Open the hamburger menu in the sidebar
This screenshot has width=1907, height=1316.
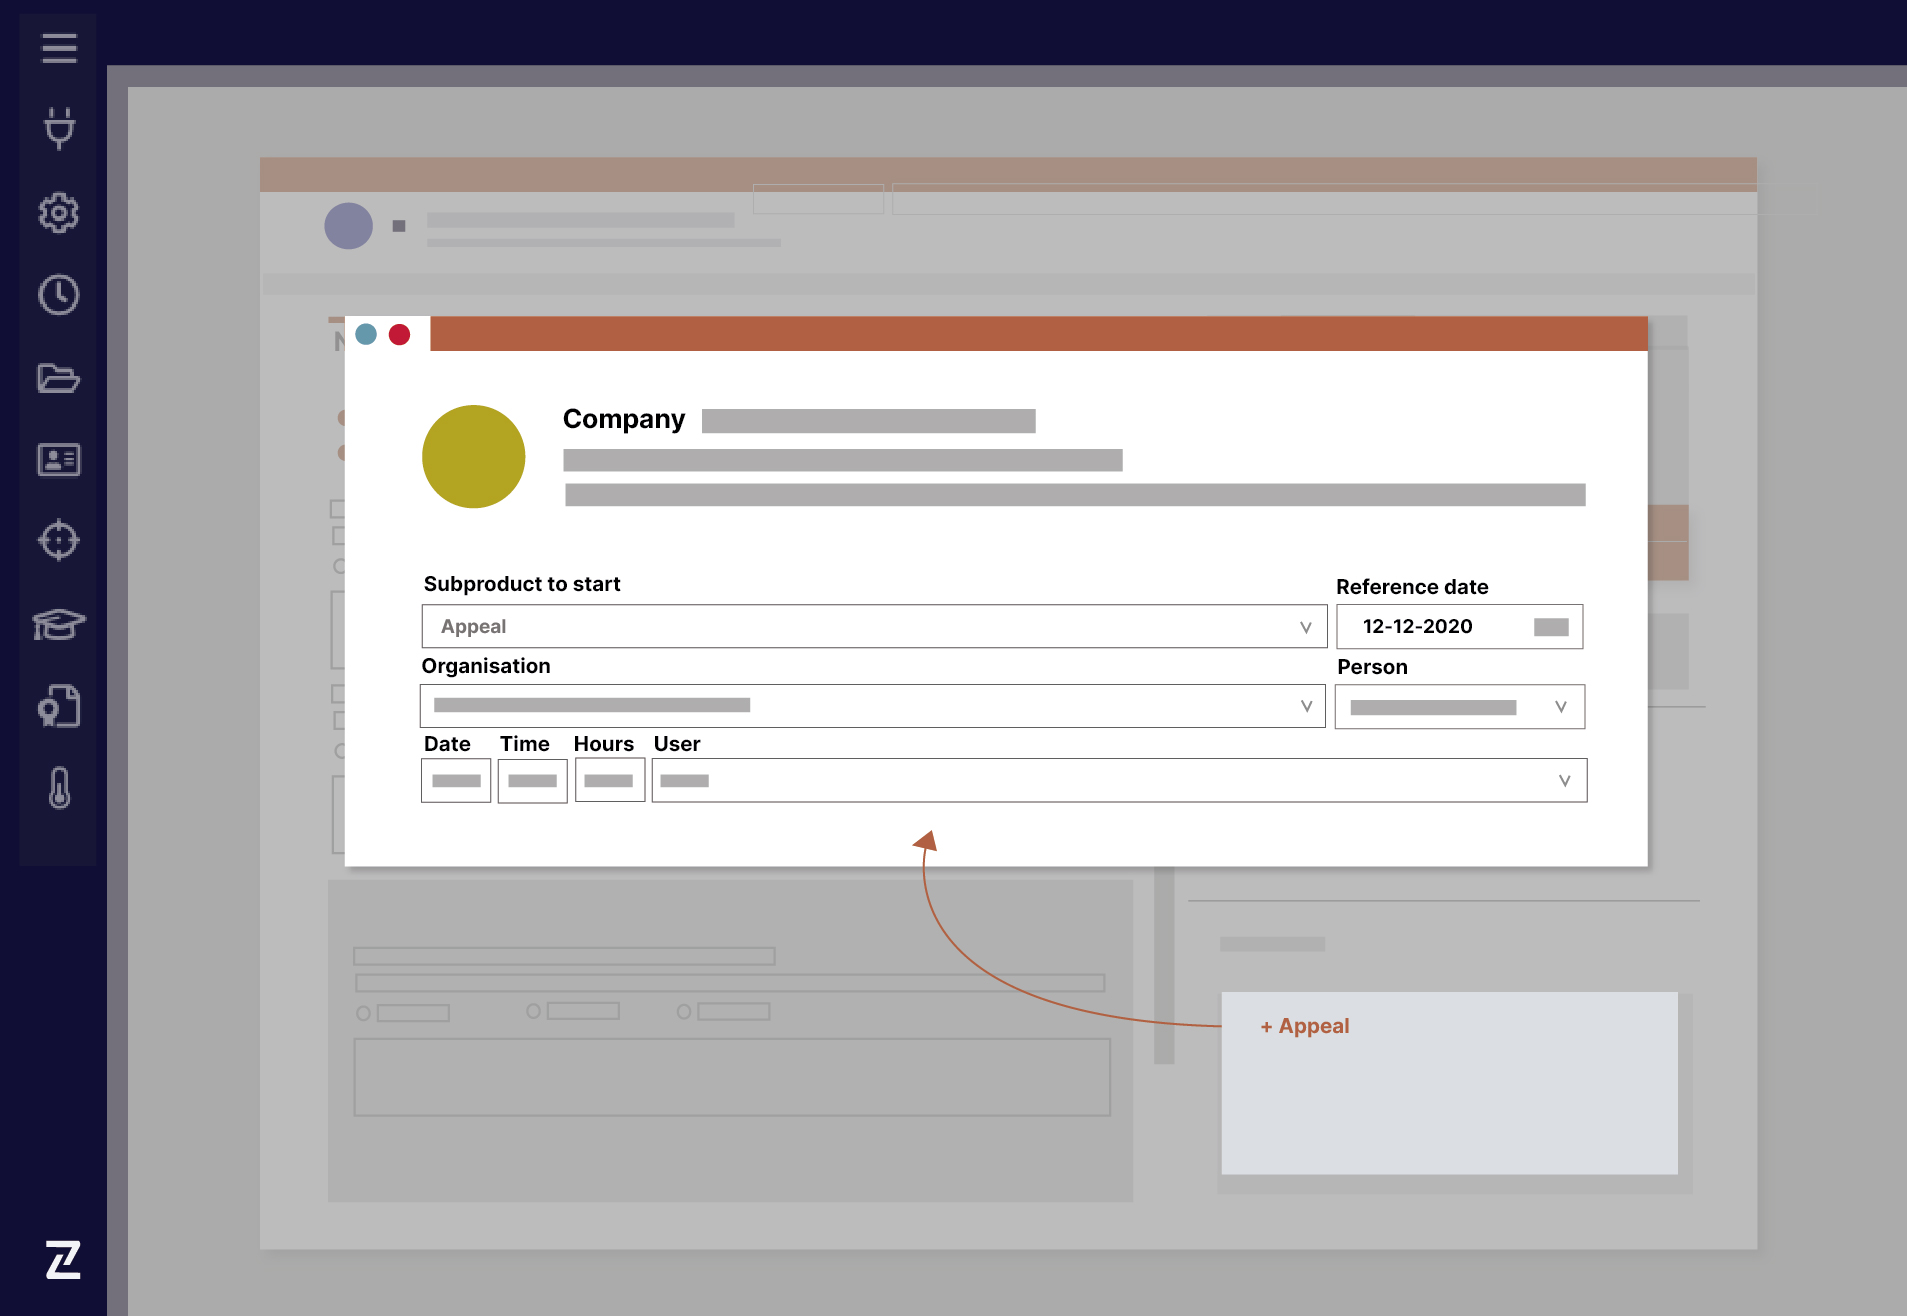(x=59, y=47)
